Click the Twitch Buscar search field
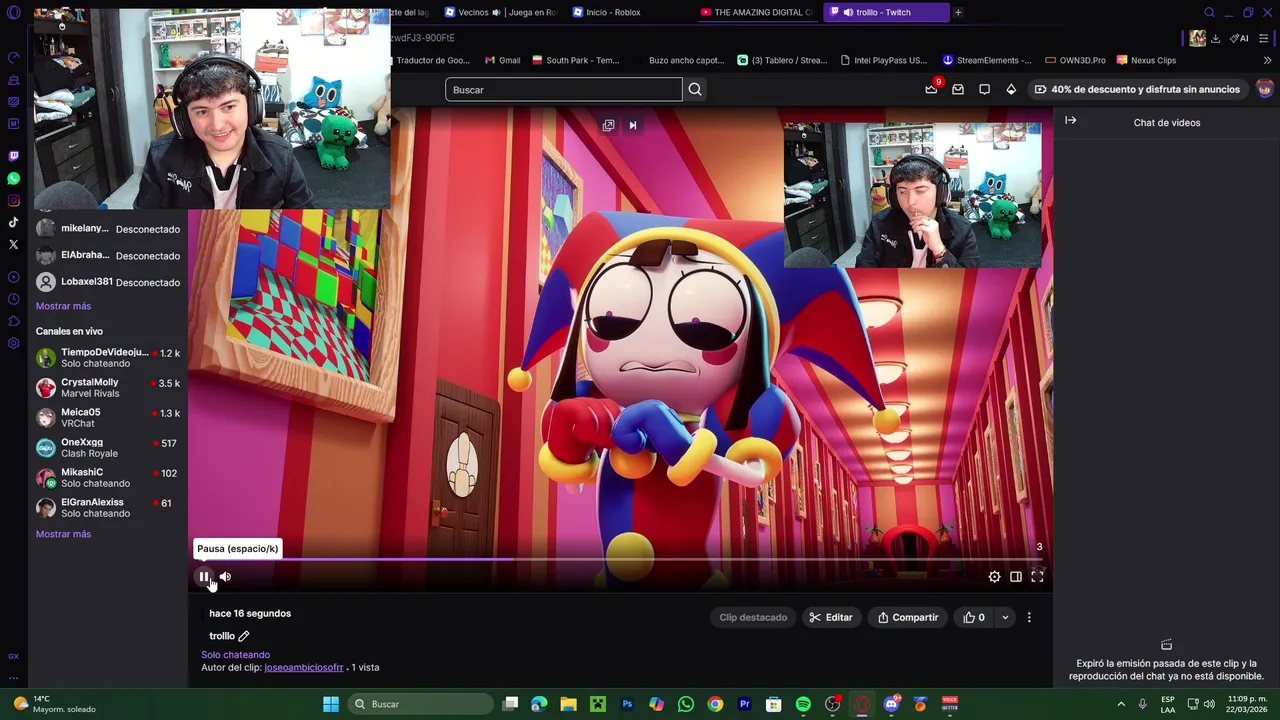Screen dimensions: 1280x720 pos(563,90)
